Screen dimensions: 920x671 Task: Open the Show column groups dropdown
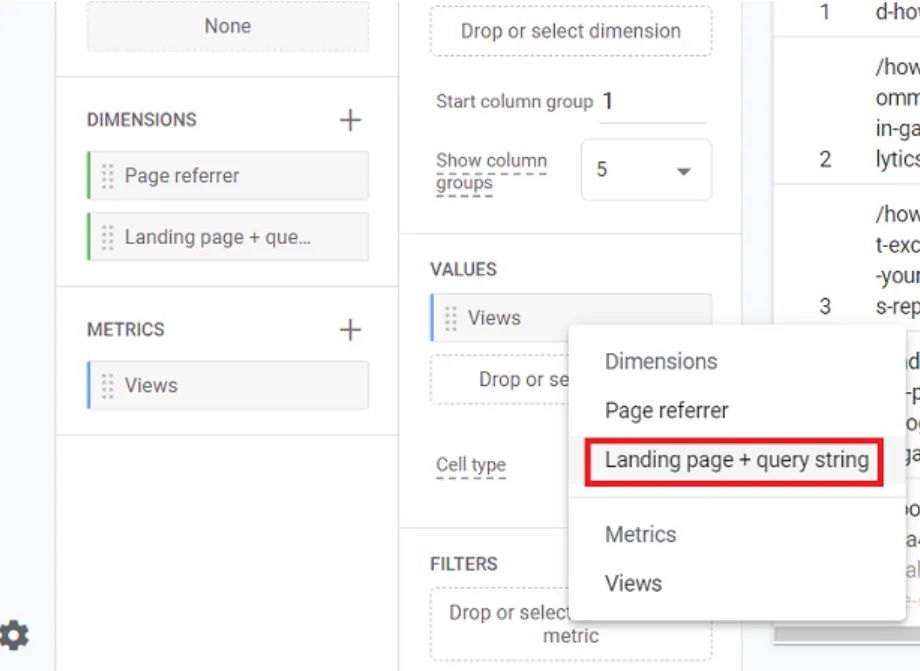(646, 170)
